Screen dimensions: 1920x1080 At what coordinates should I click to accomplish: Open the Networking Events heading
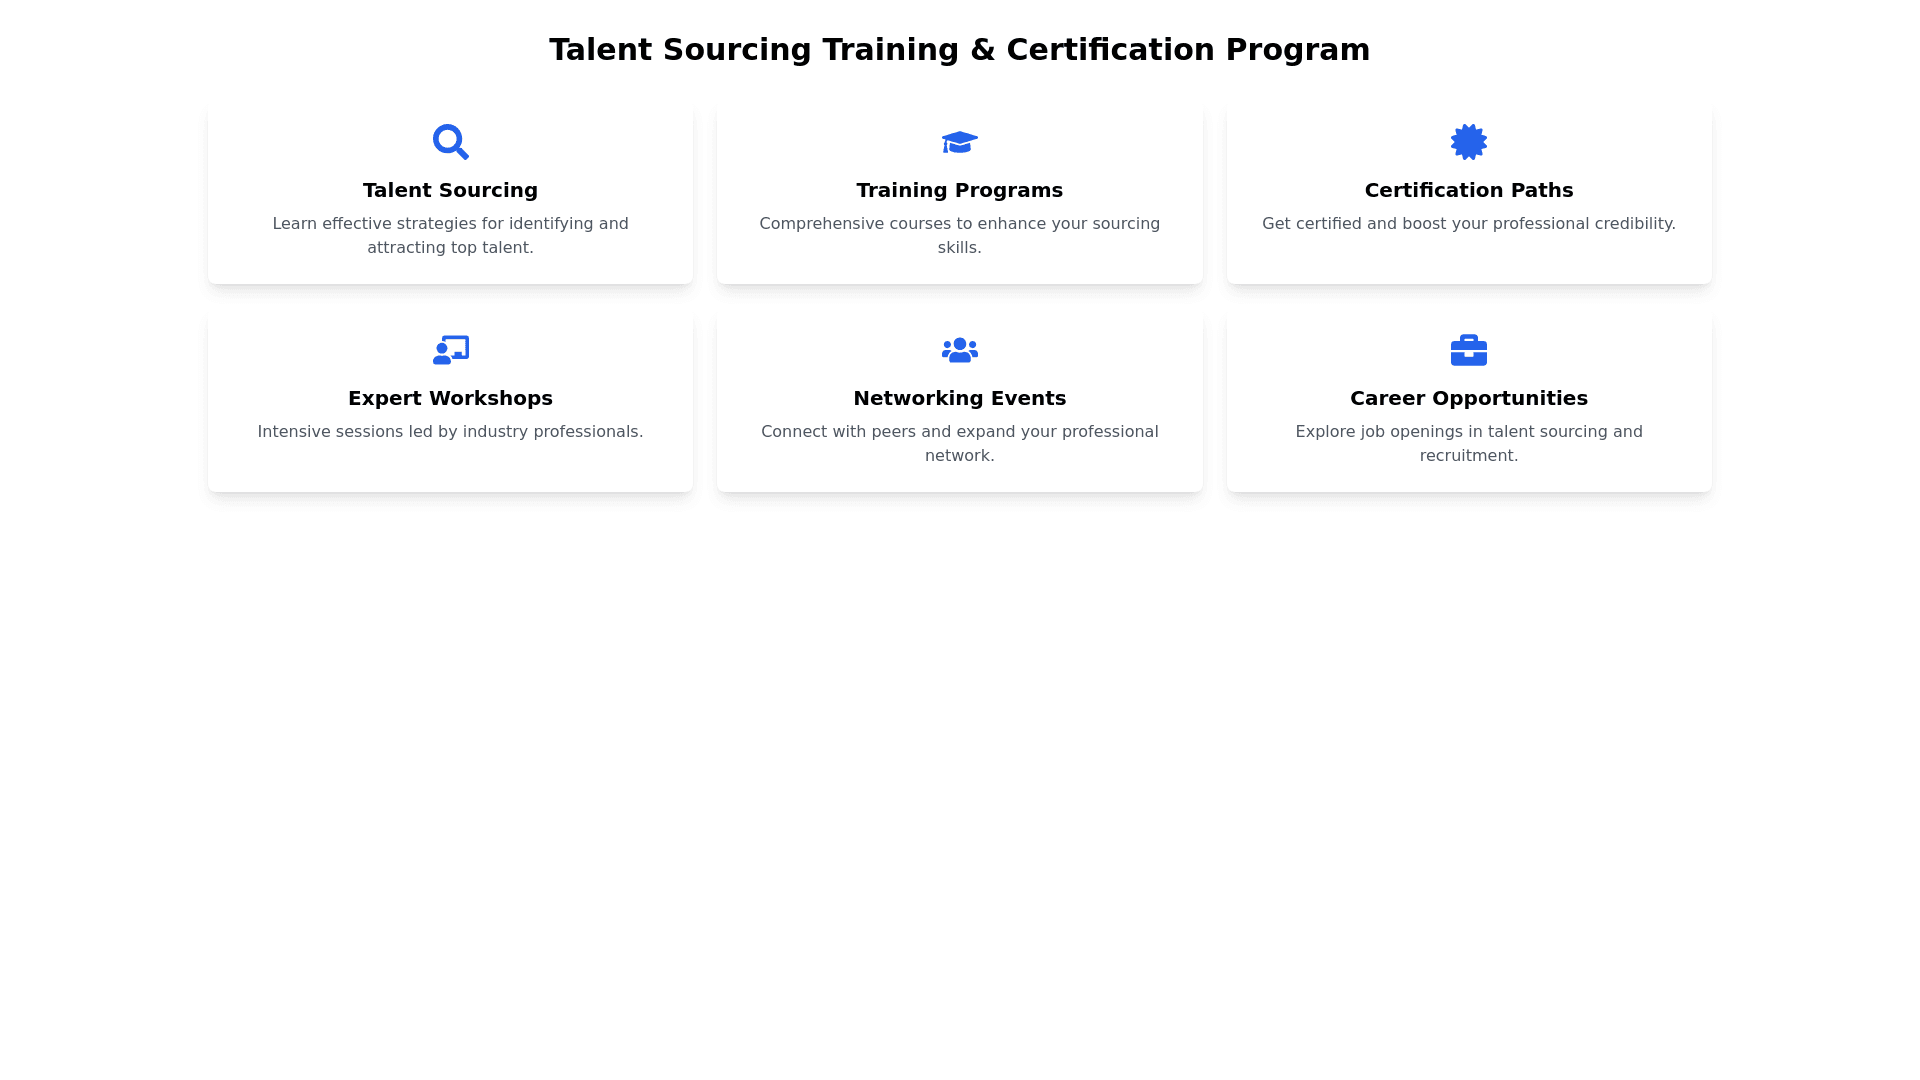pyautogui.click(x=959, y=398)
